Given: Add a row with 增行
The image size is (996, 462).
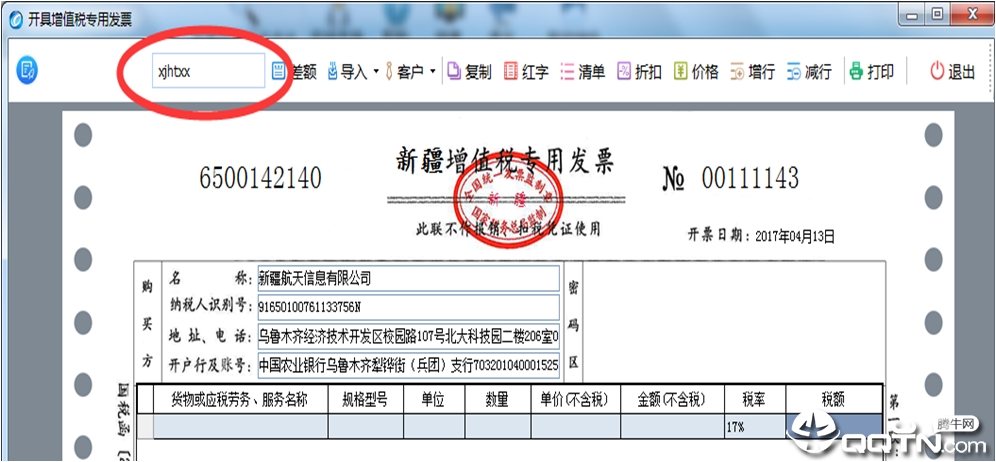Looking at the screenshot, I should tap(753, 71).
